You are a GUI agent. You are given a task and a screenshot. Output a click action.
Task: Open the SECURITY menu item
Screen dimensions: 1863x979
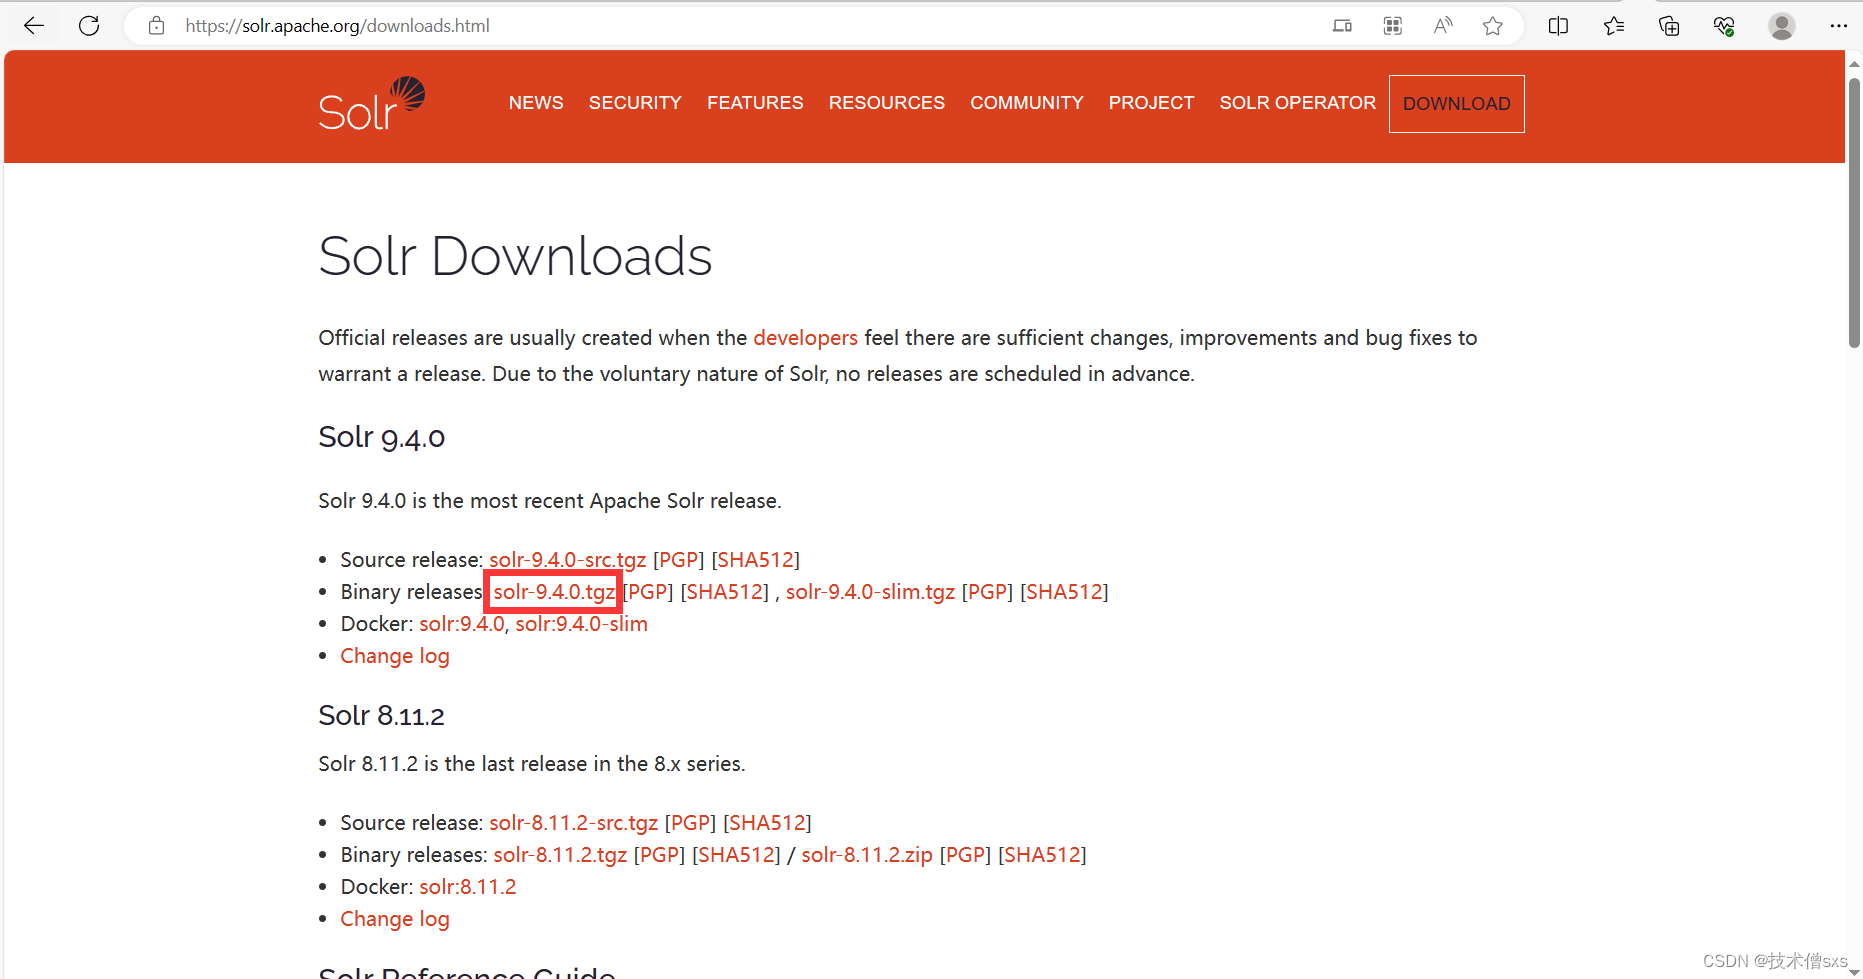(x=635, y=103)
